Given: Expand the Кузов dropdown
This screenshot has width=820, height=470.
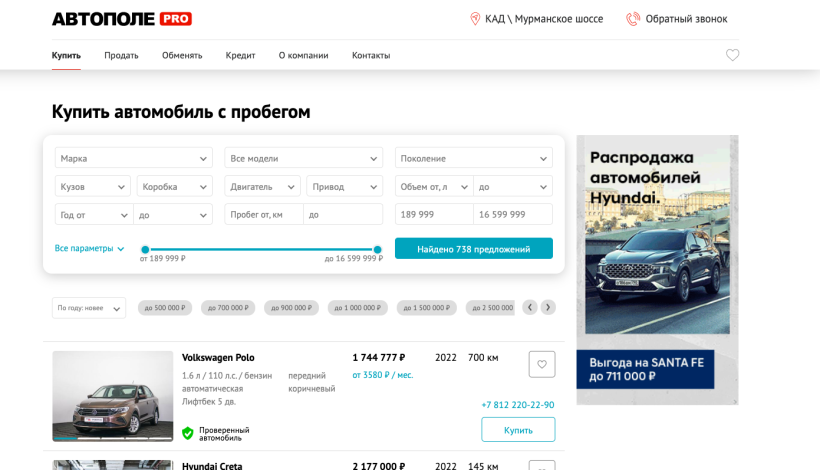Looking at the screenshot, I should pyautogui.click(x=93, y=186).
